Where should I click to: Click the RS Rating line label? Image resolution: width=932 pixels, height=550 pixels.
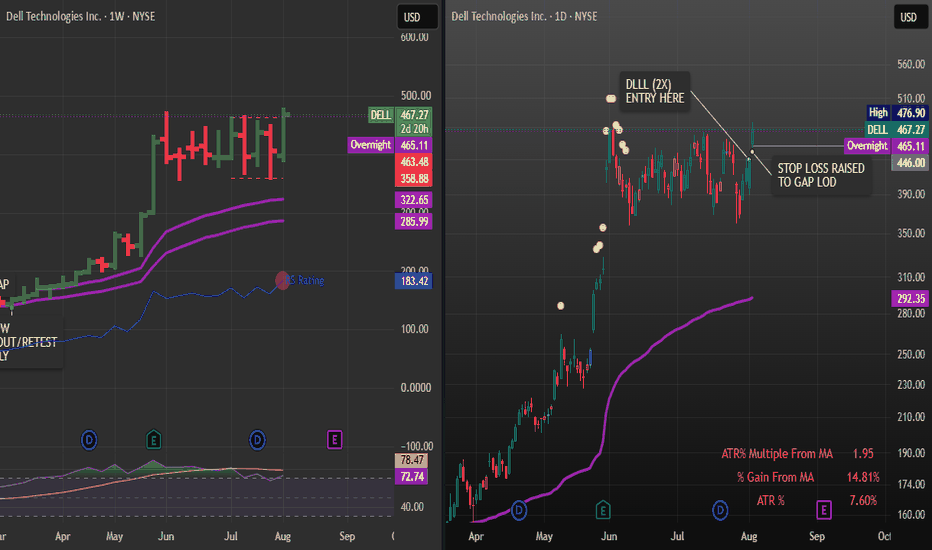tap(305, 280)
